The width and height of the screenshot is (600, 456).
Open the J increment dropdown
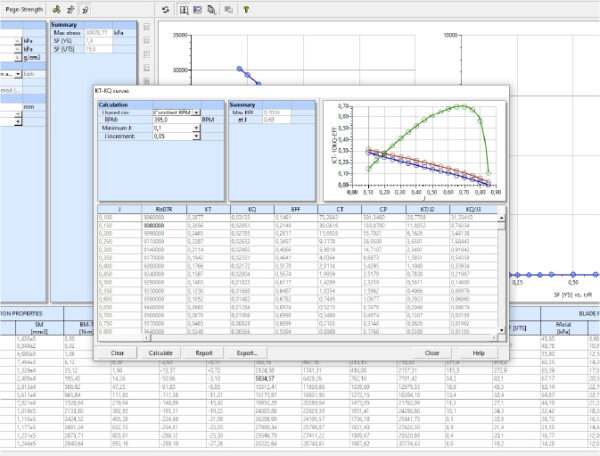point(195,137)
